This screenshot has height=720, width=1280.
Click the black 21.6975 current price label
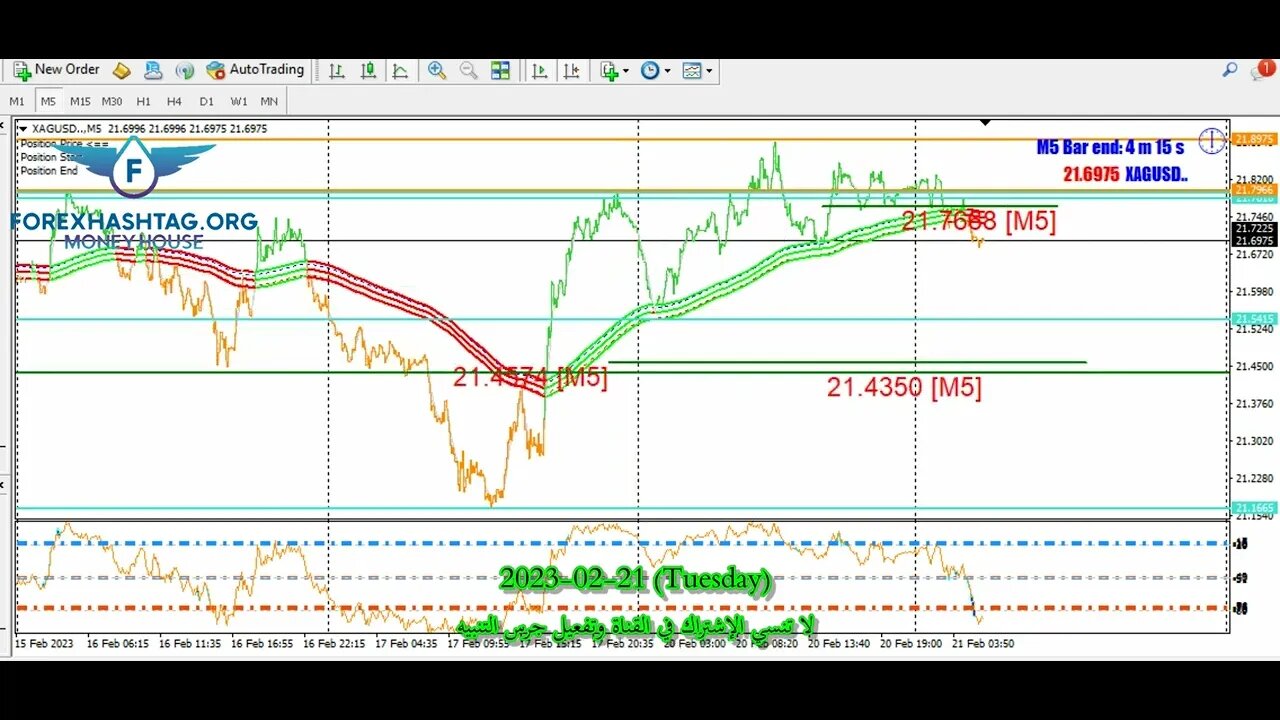click(1253, 241)
